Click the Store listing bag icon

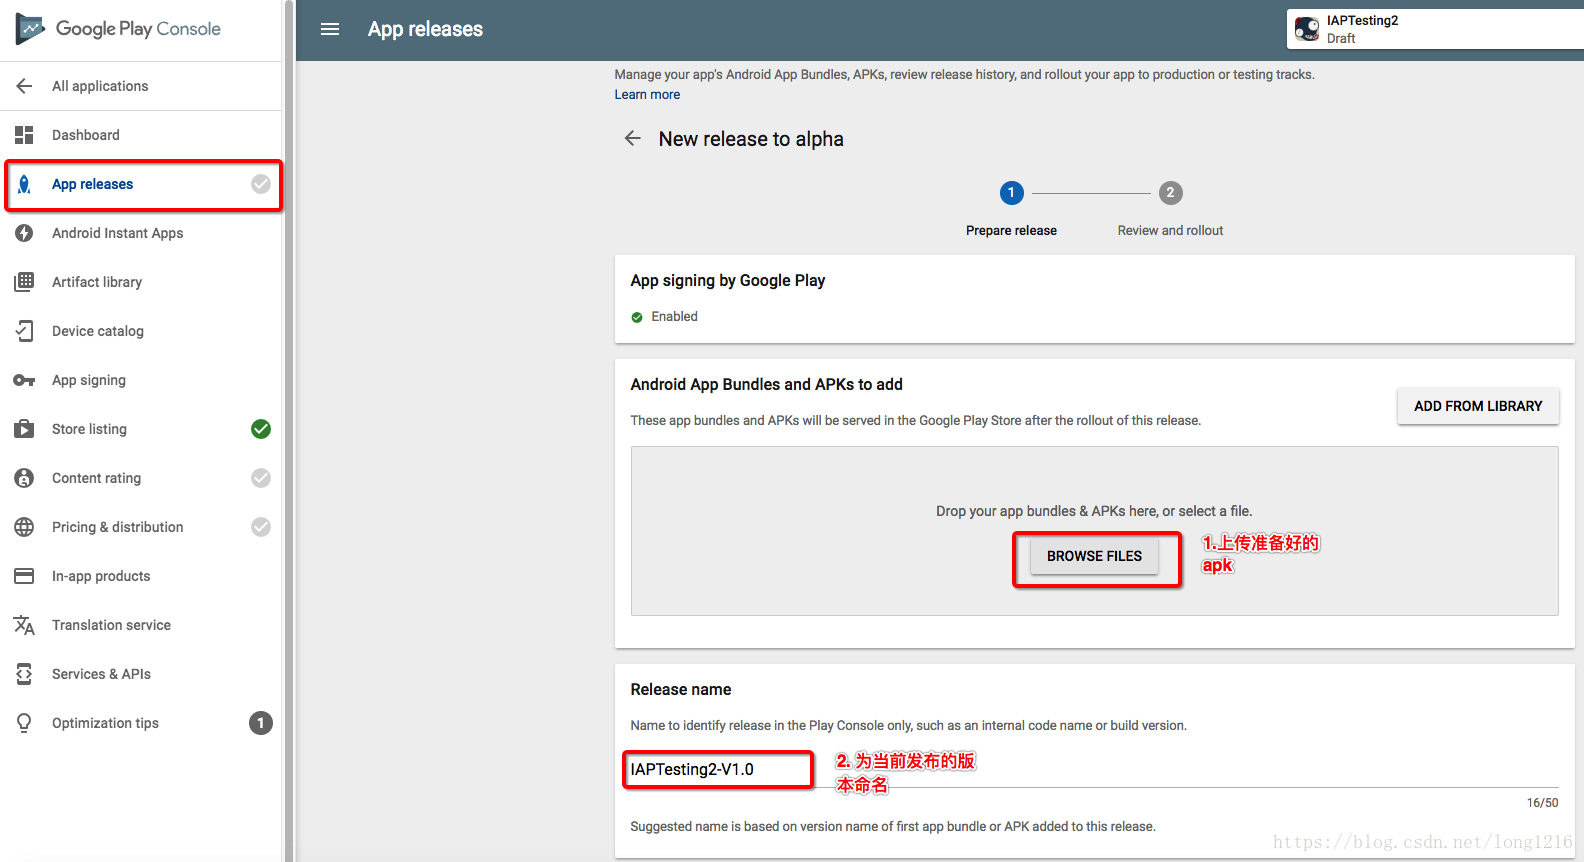point(24,429)
